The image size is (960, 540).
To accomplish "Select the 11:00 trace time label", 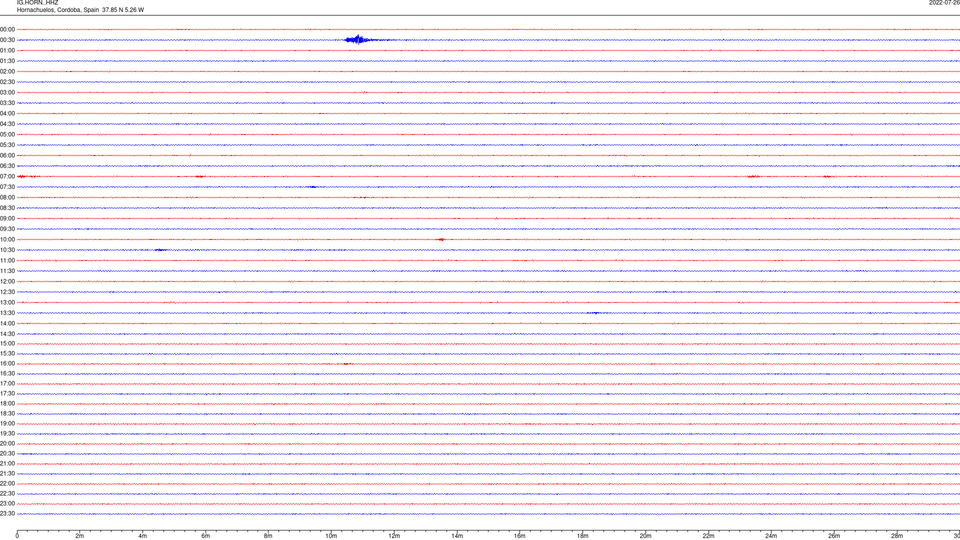I will 7,260.
